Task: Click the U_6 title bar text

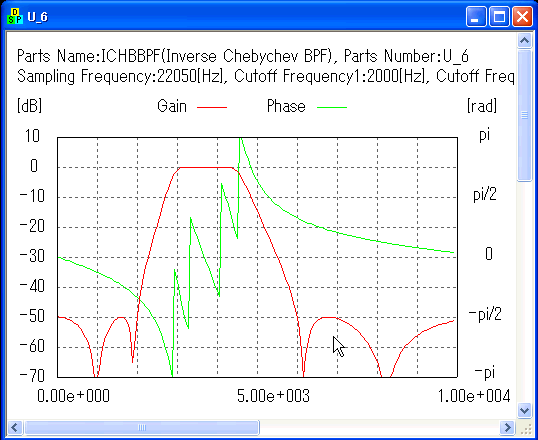Action: (38, 16)
